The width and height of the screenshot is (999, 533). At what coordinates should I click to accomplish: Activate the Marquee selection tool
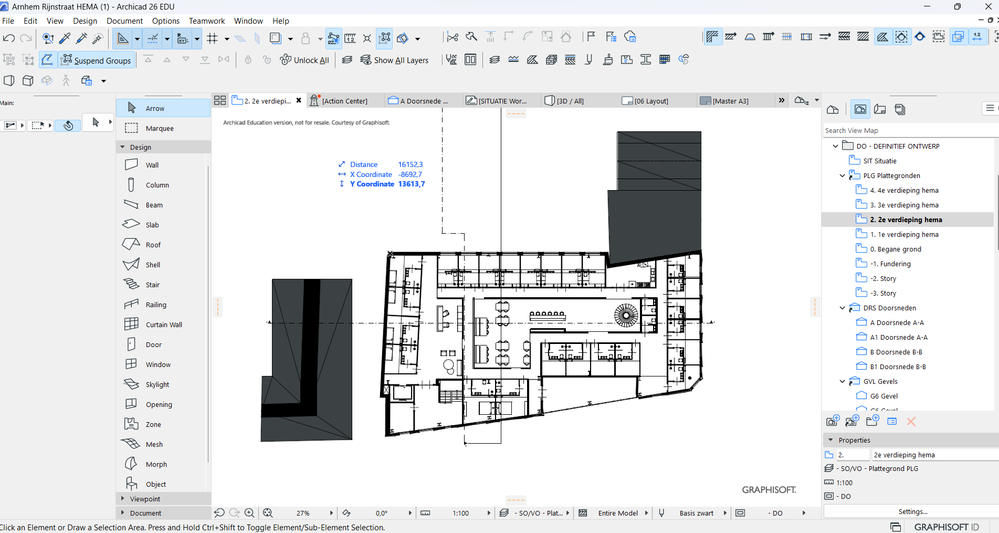point(159,128)
